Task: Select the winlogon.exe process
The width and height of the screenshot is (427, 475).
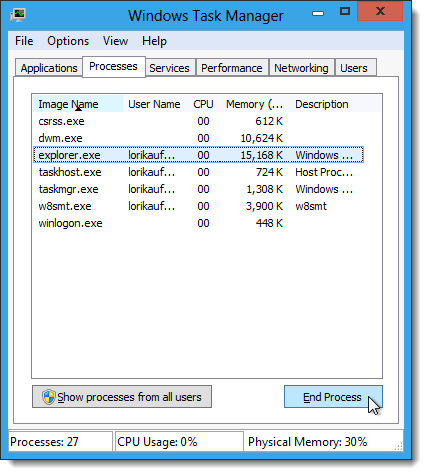Action: tap(198, 223)
